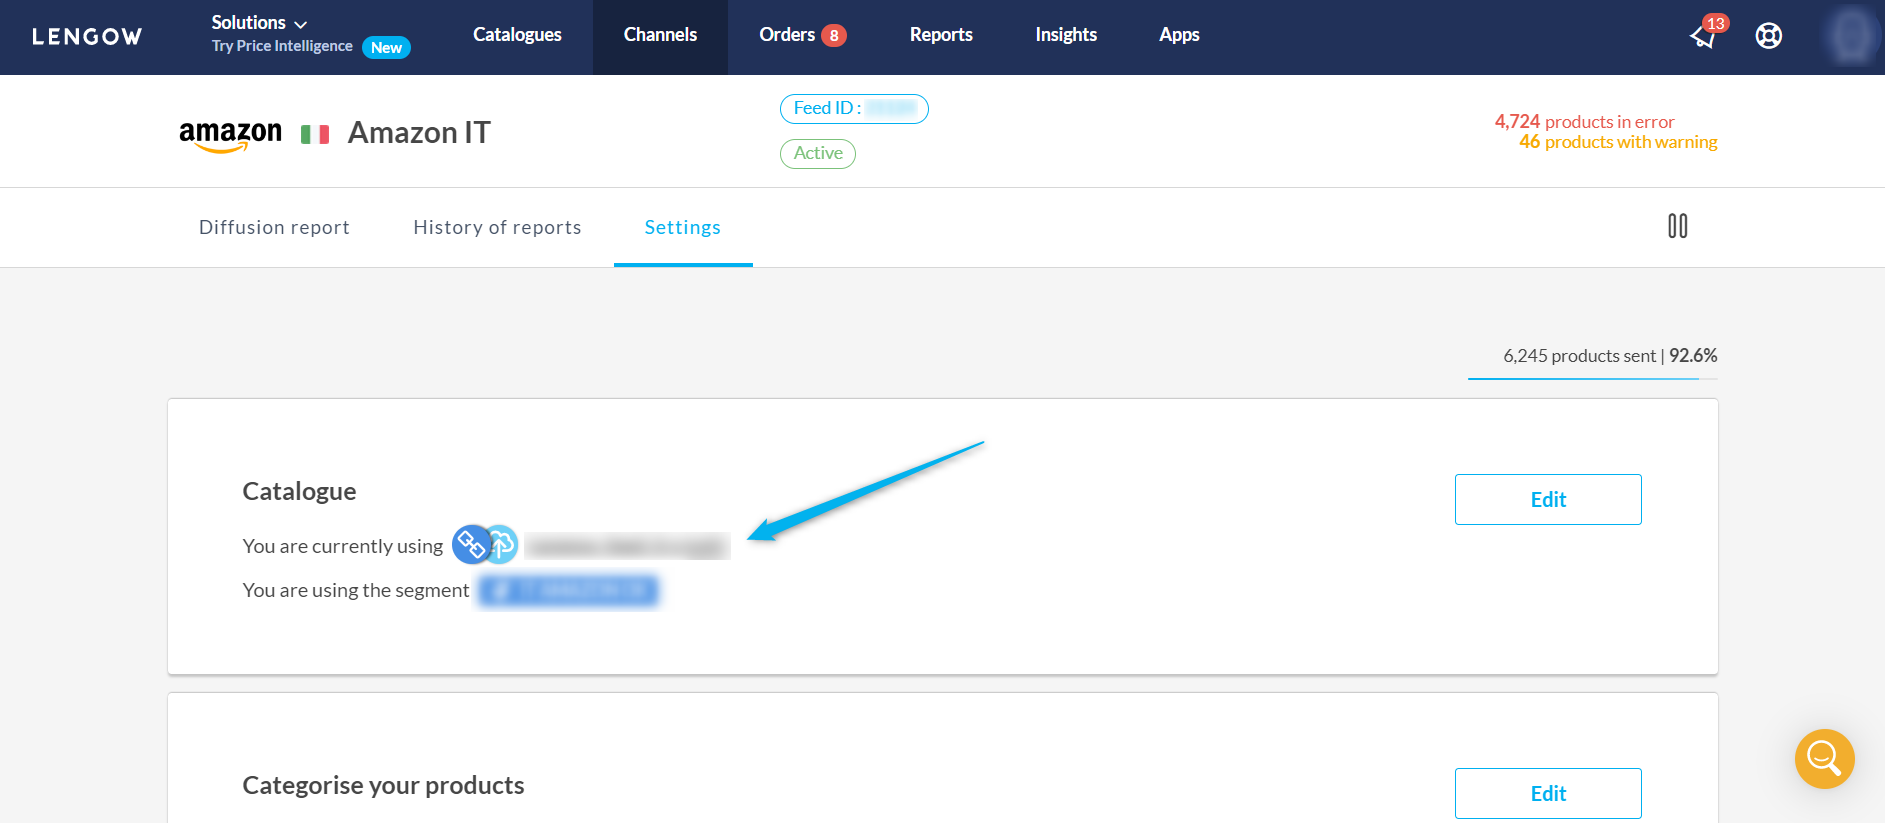Switch to the Diffusion report tab
1885x823 pixels.
tap(274, 227)
